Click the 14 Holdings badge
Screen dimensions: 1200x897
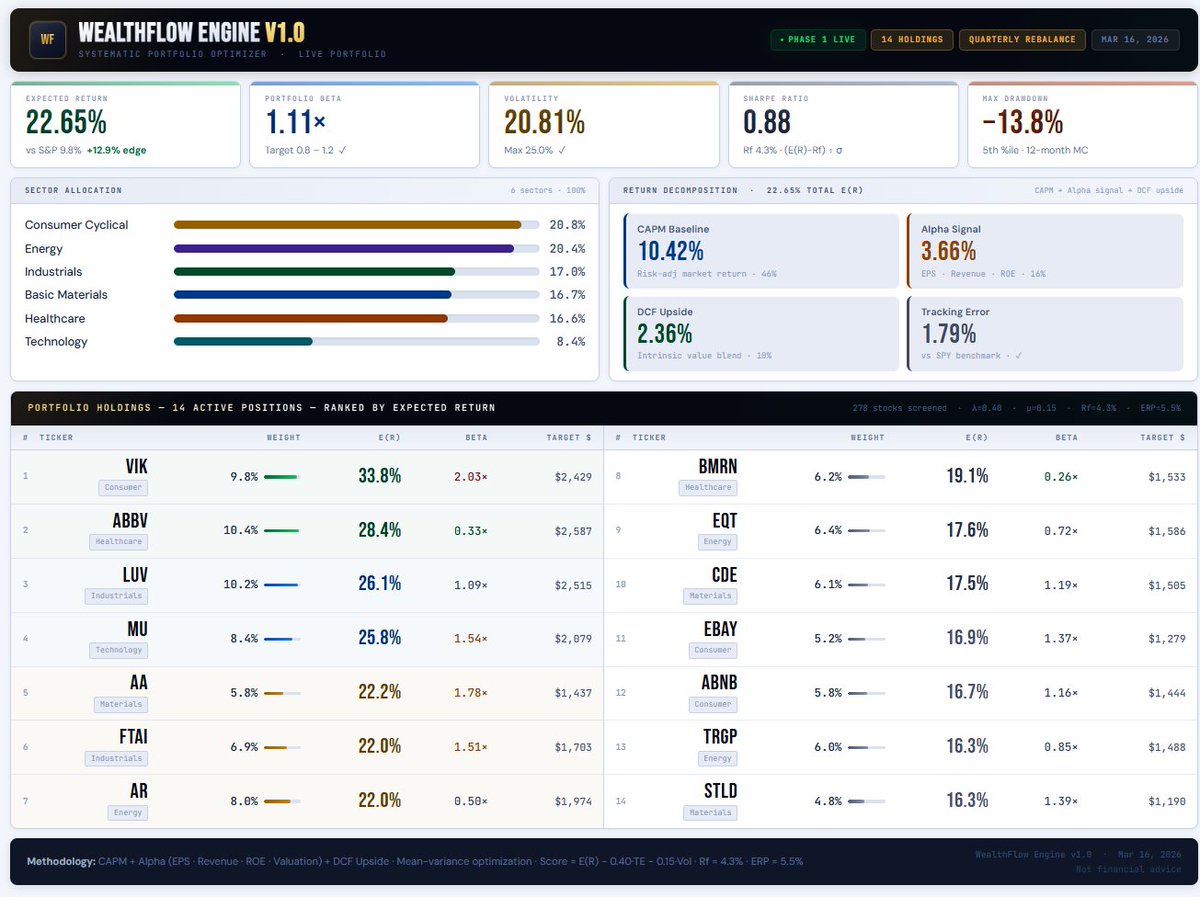[x=911, y=40]
